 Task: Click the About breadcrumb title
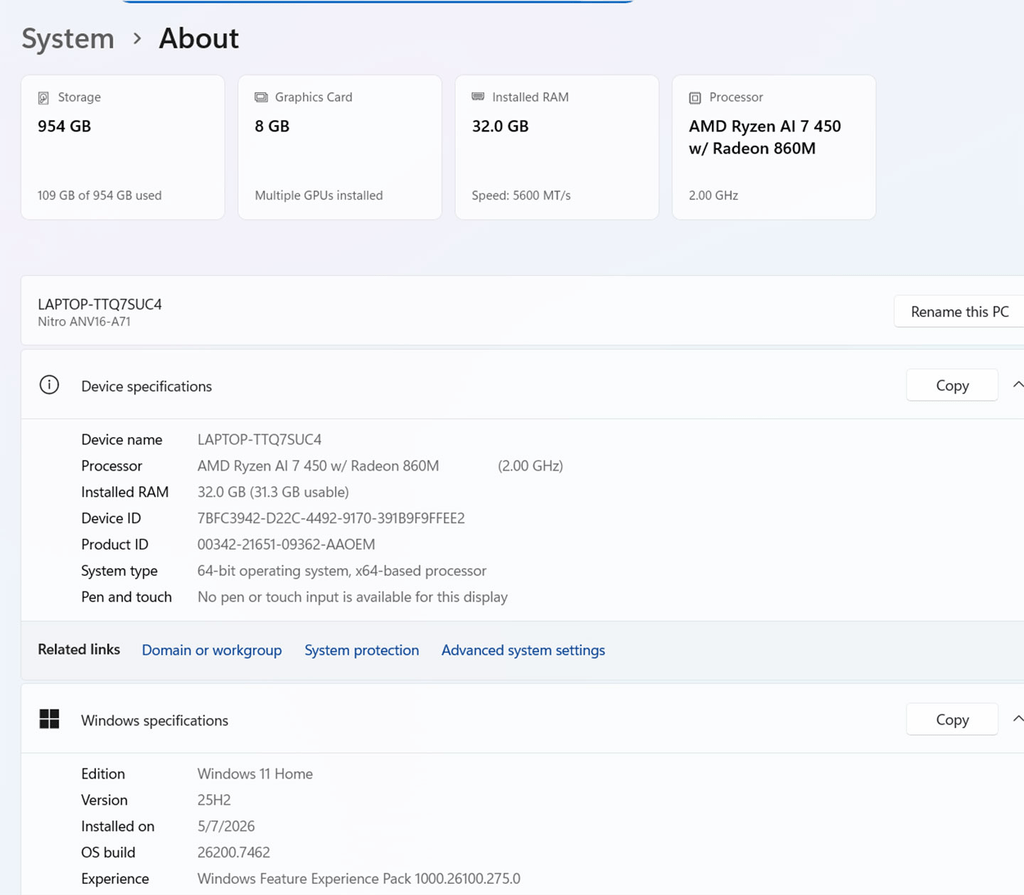[x=199, y=39]
